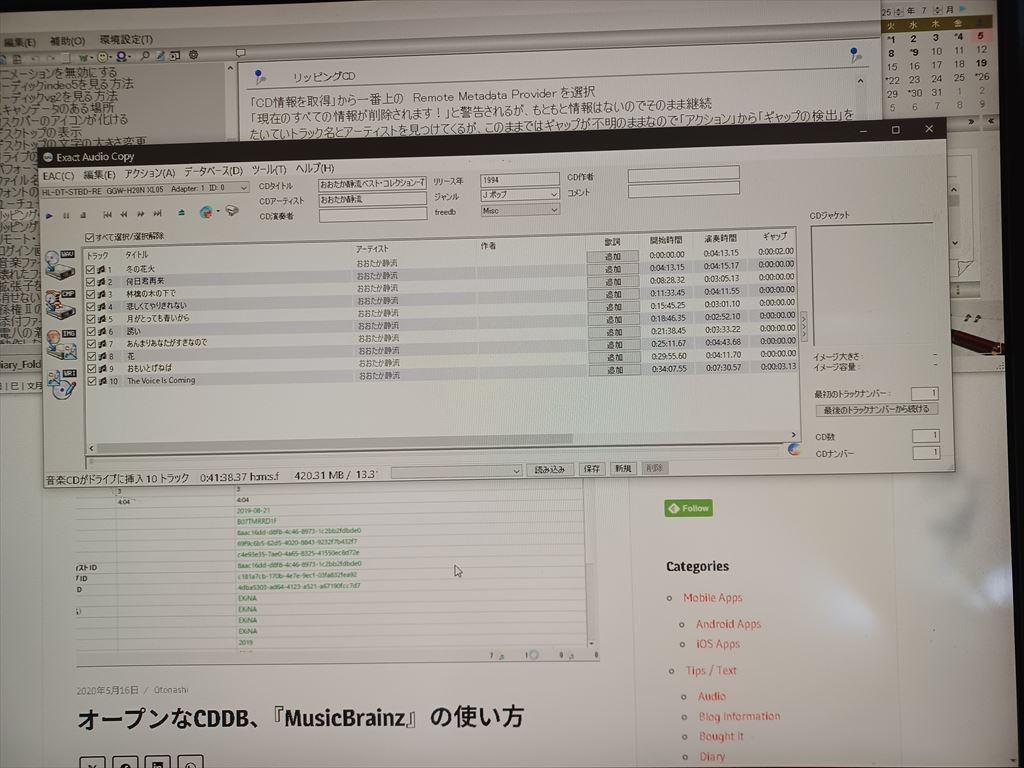Toggle the すべて選択/選択解除 checkbox
Screen dimensions: 1024x768
click(89, 237)
